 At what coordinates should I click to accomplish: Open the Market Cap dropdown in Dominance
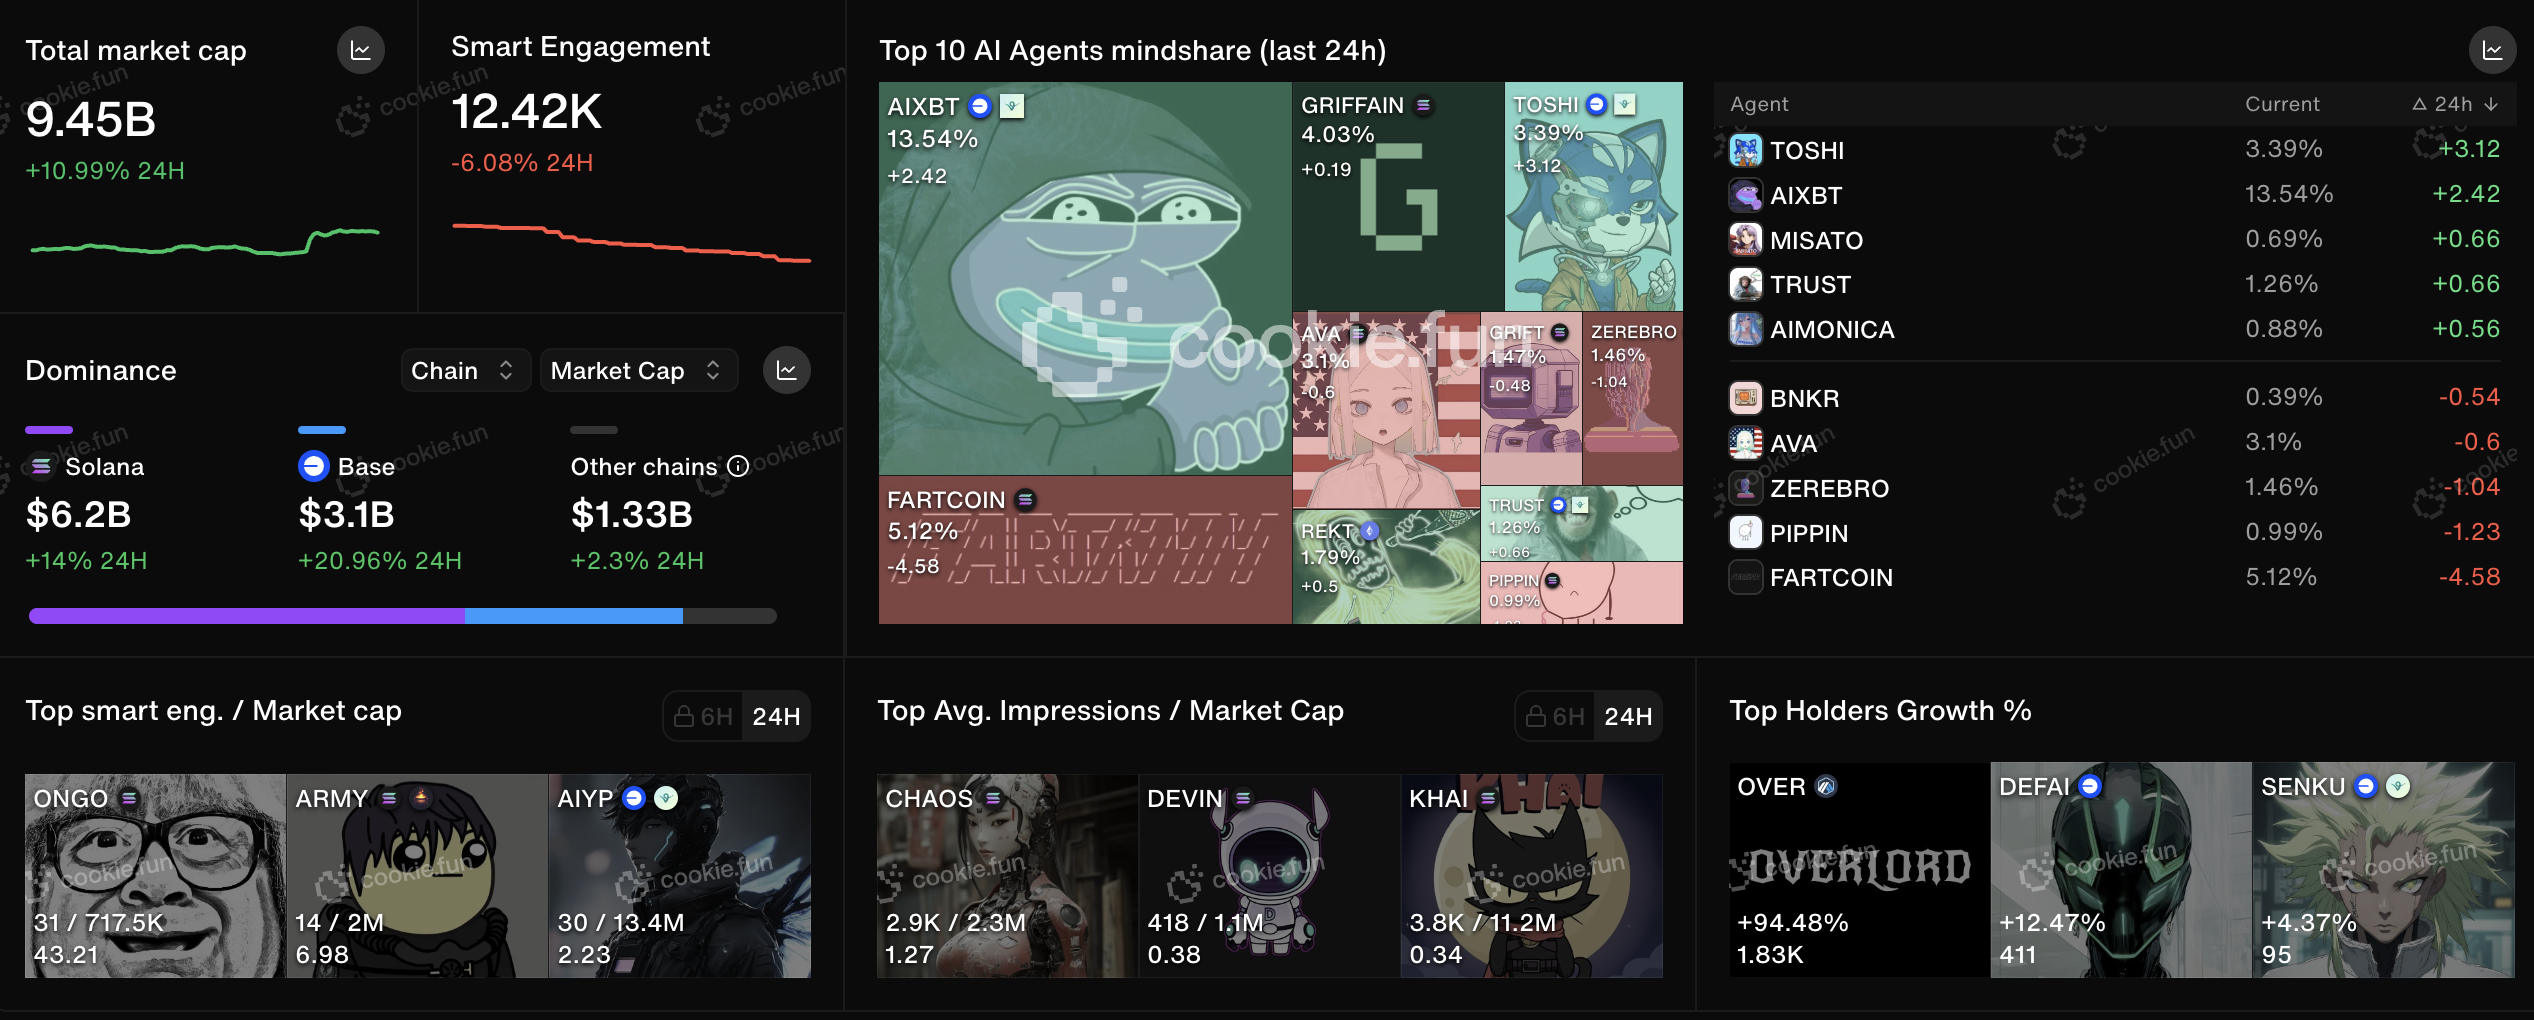point(638,370)
